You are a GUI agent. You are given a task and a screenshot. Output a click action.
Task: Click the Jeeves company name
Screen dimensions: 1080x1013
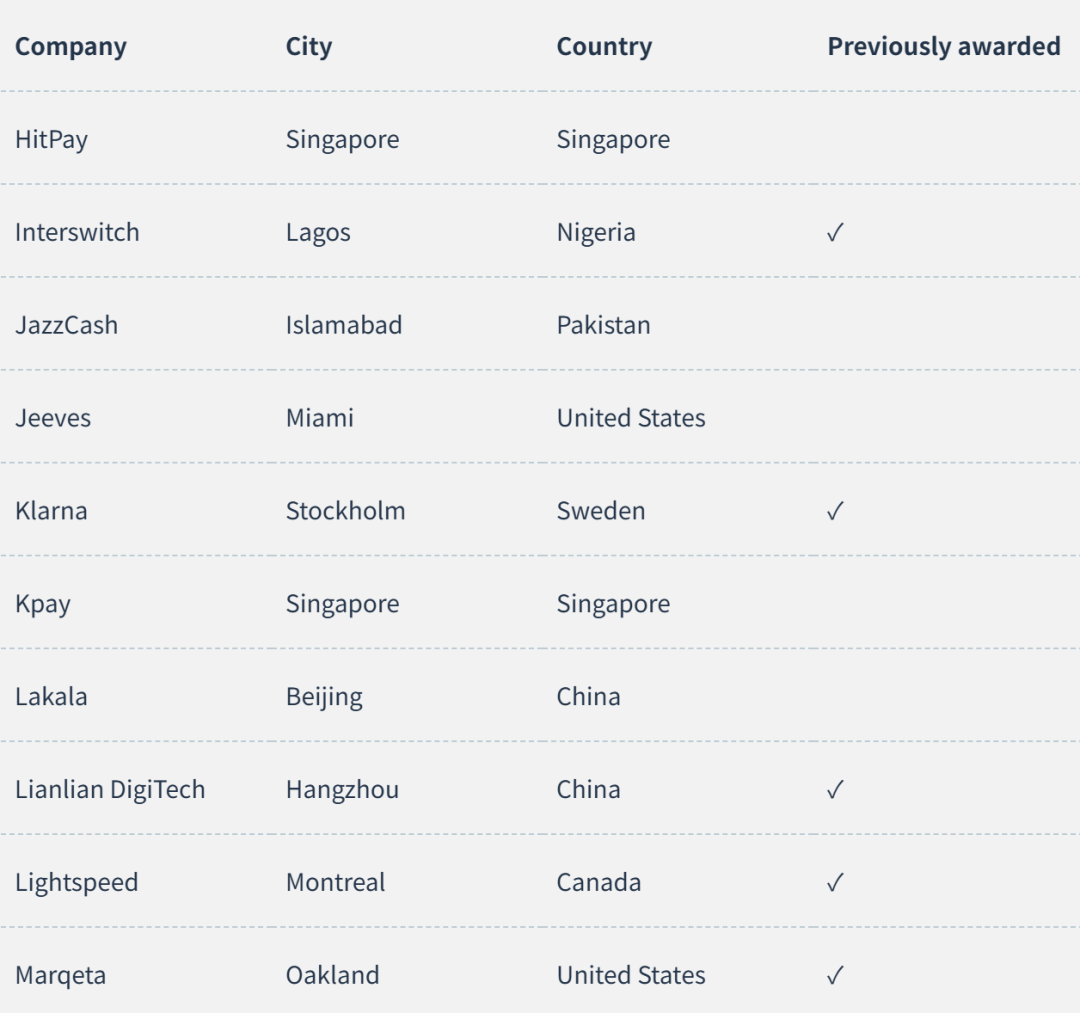click(x=53, y=418)
